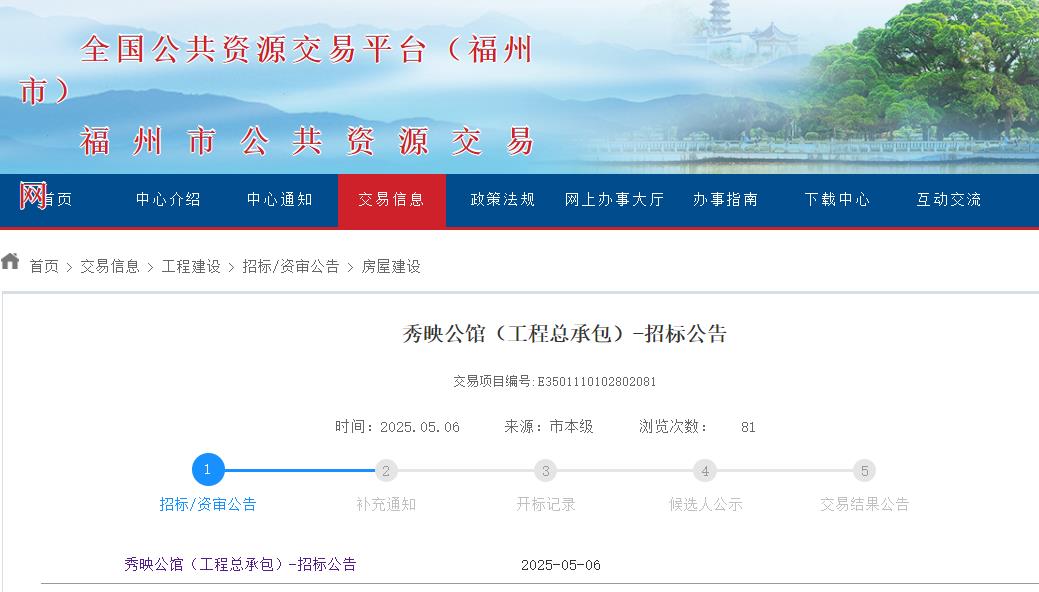Click the 时间：2025.05.06 text
The width and height of the screenshot is (1039, 592).
point(398,427)
